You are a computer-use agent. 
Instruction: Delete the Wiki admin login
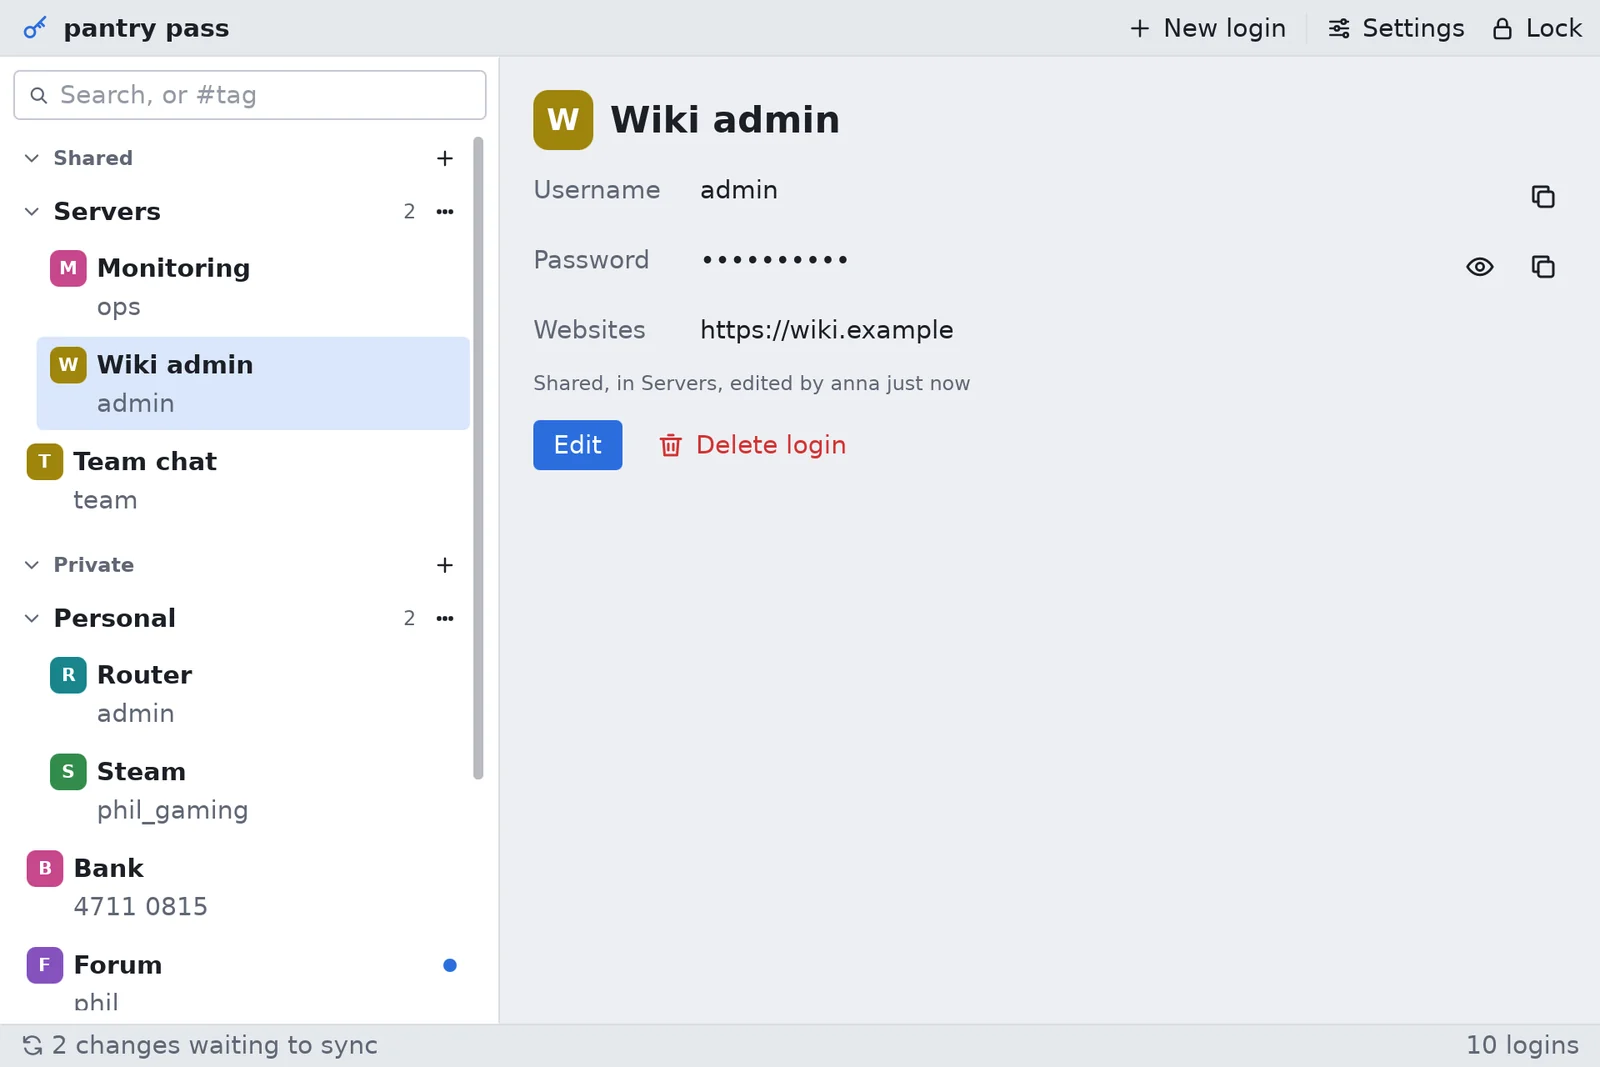point(752,445)
